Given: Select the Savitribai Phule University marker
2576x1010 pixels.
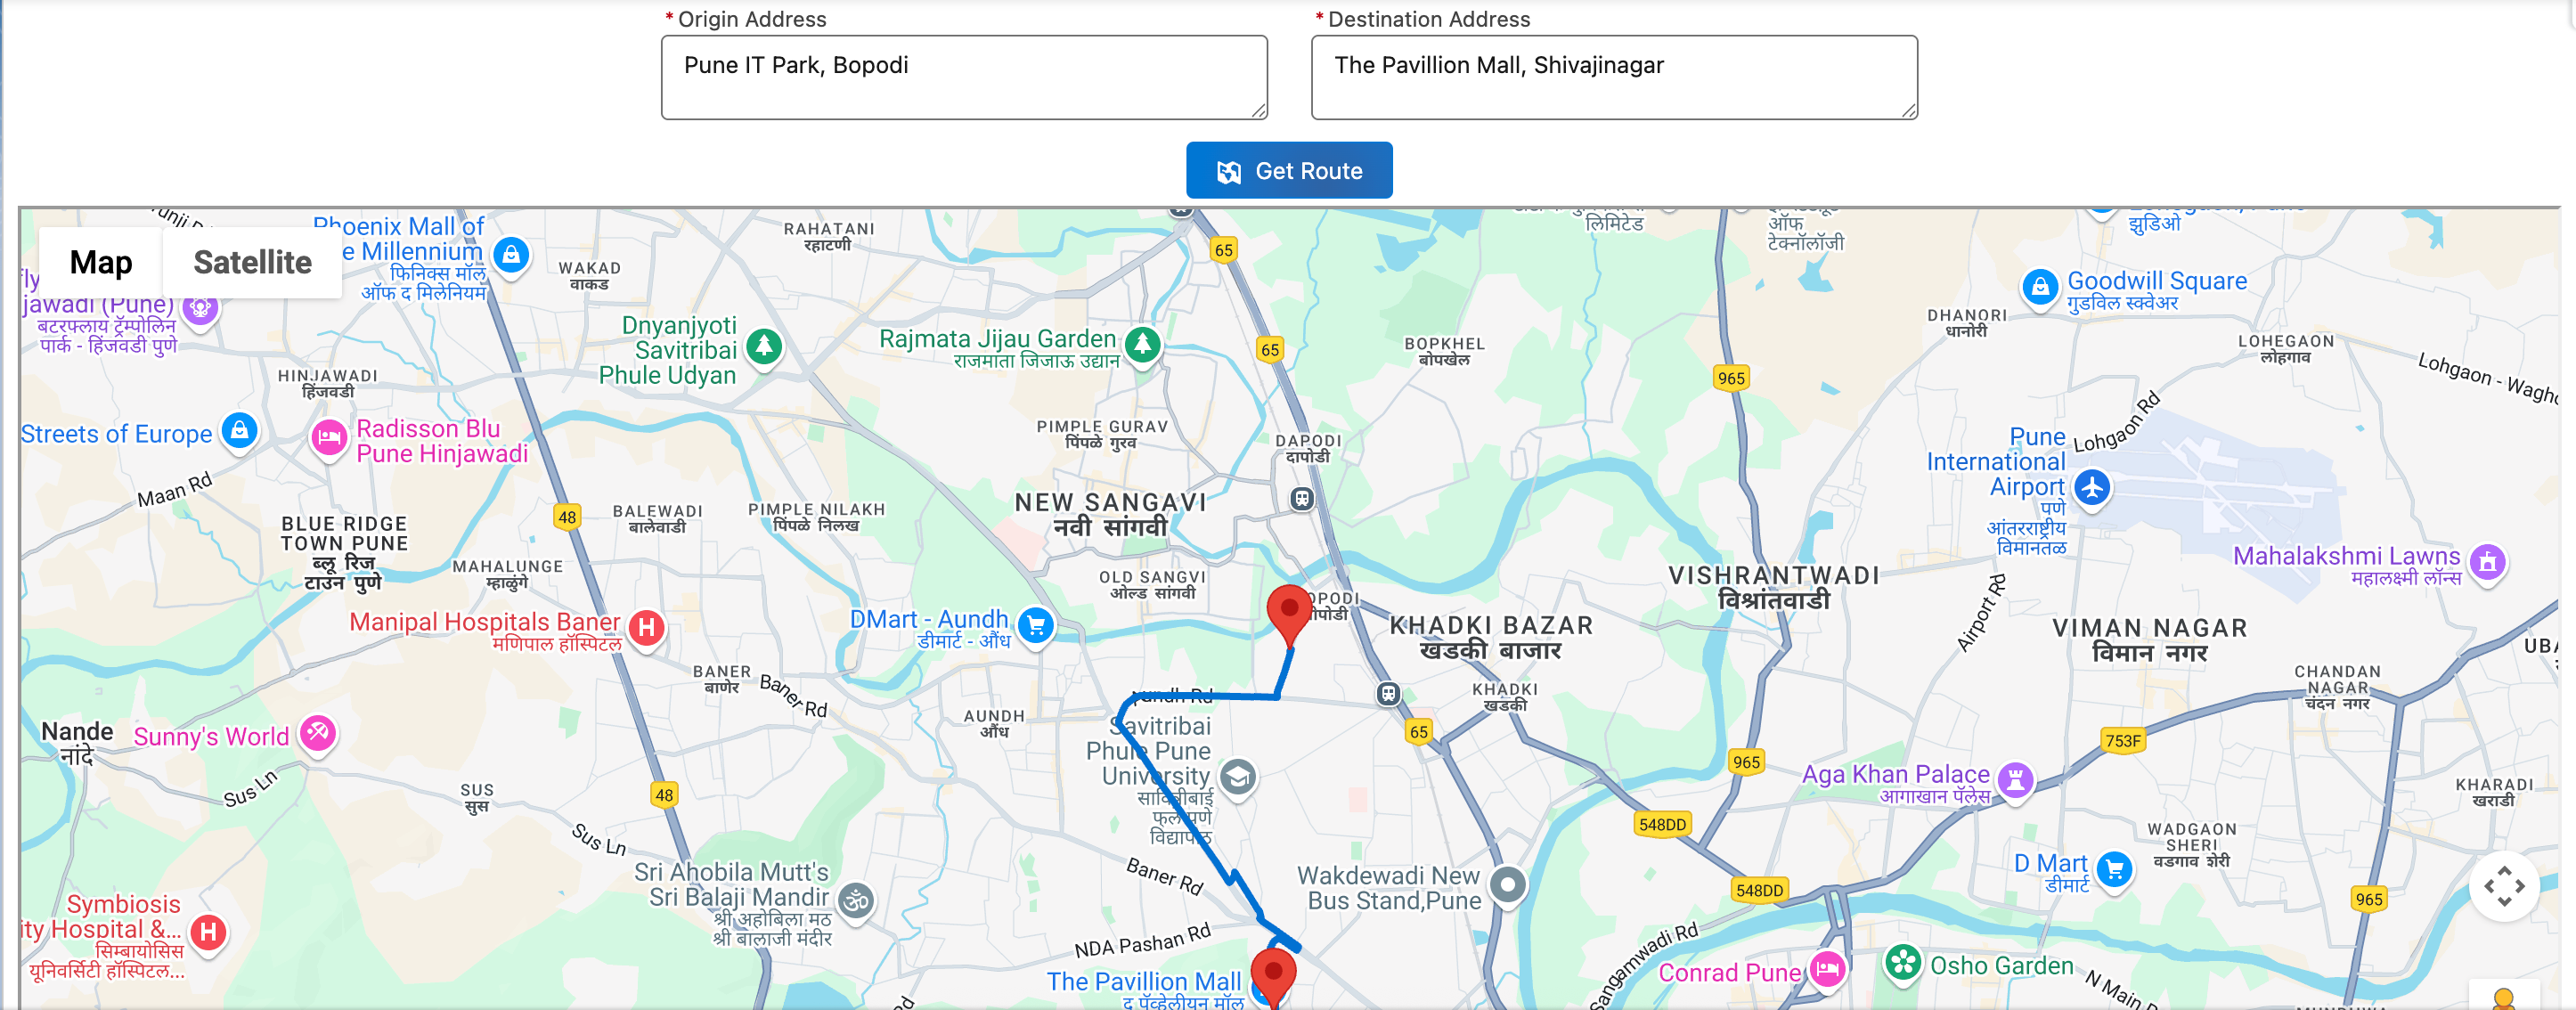Looking at the screenshot, I should 1238,777.
